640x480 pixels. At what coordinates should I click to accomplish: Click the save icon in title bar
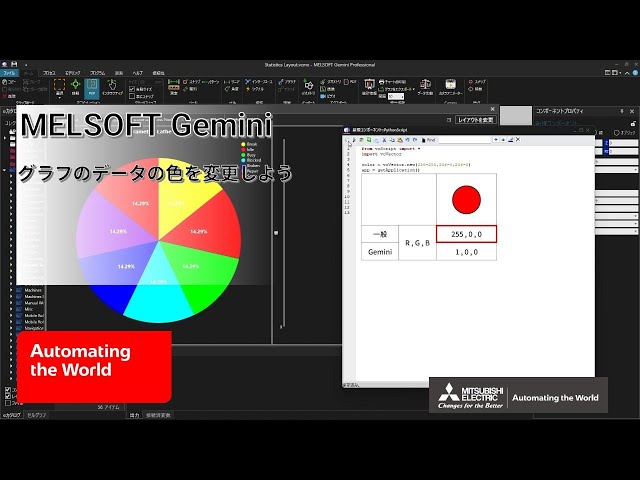coord(14,64)
